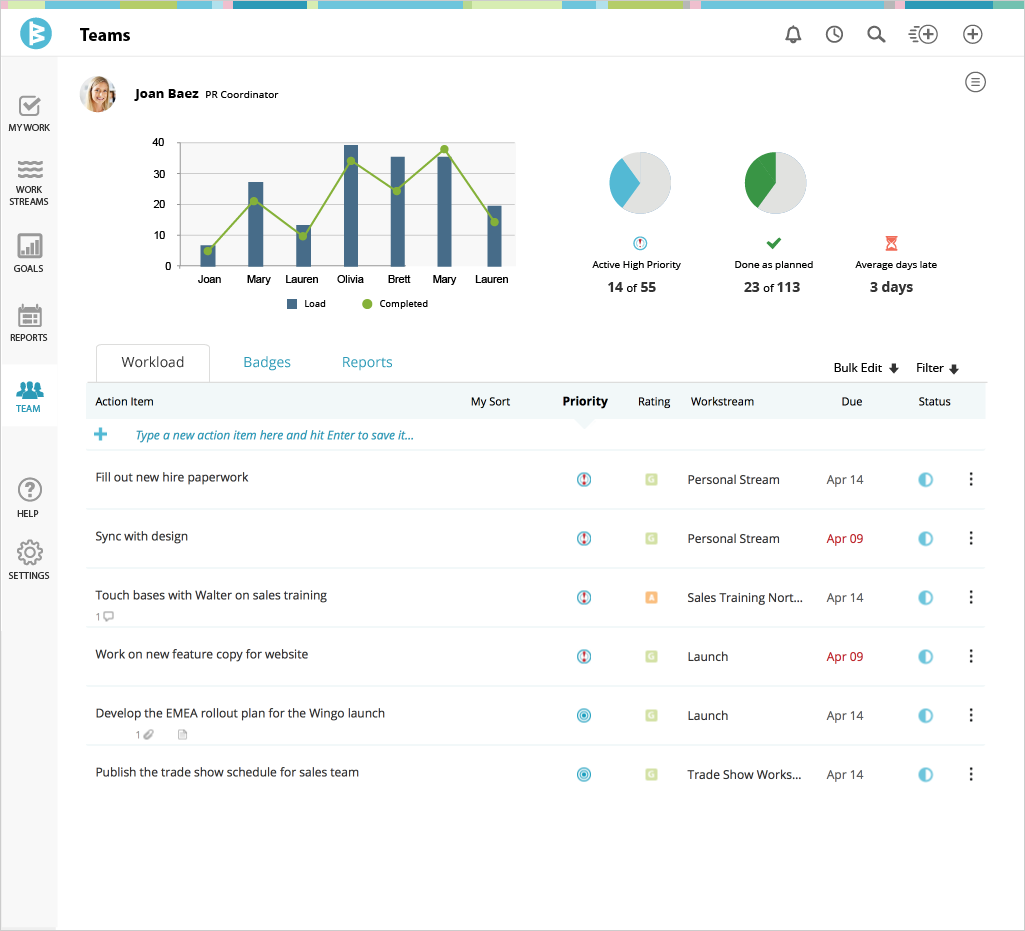Click the green rating badge on 'Work on new feature copy'
The width and height of the screenshot is (1025, 931).
[651, 657]
